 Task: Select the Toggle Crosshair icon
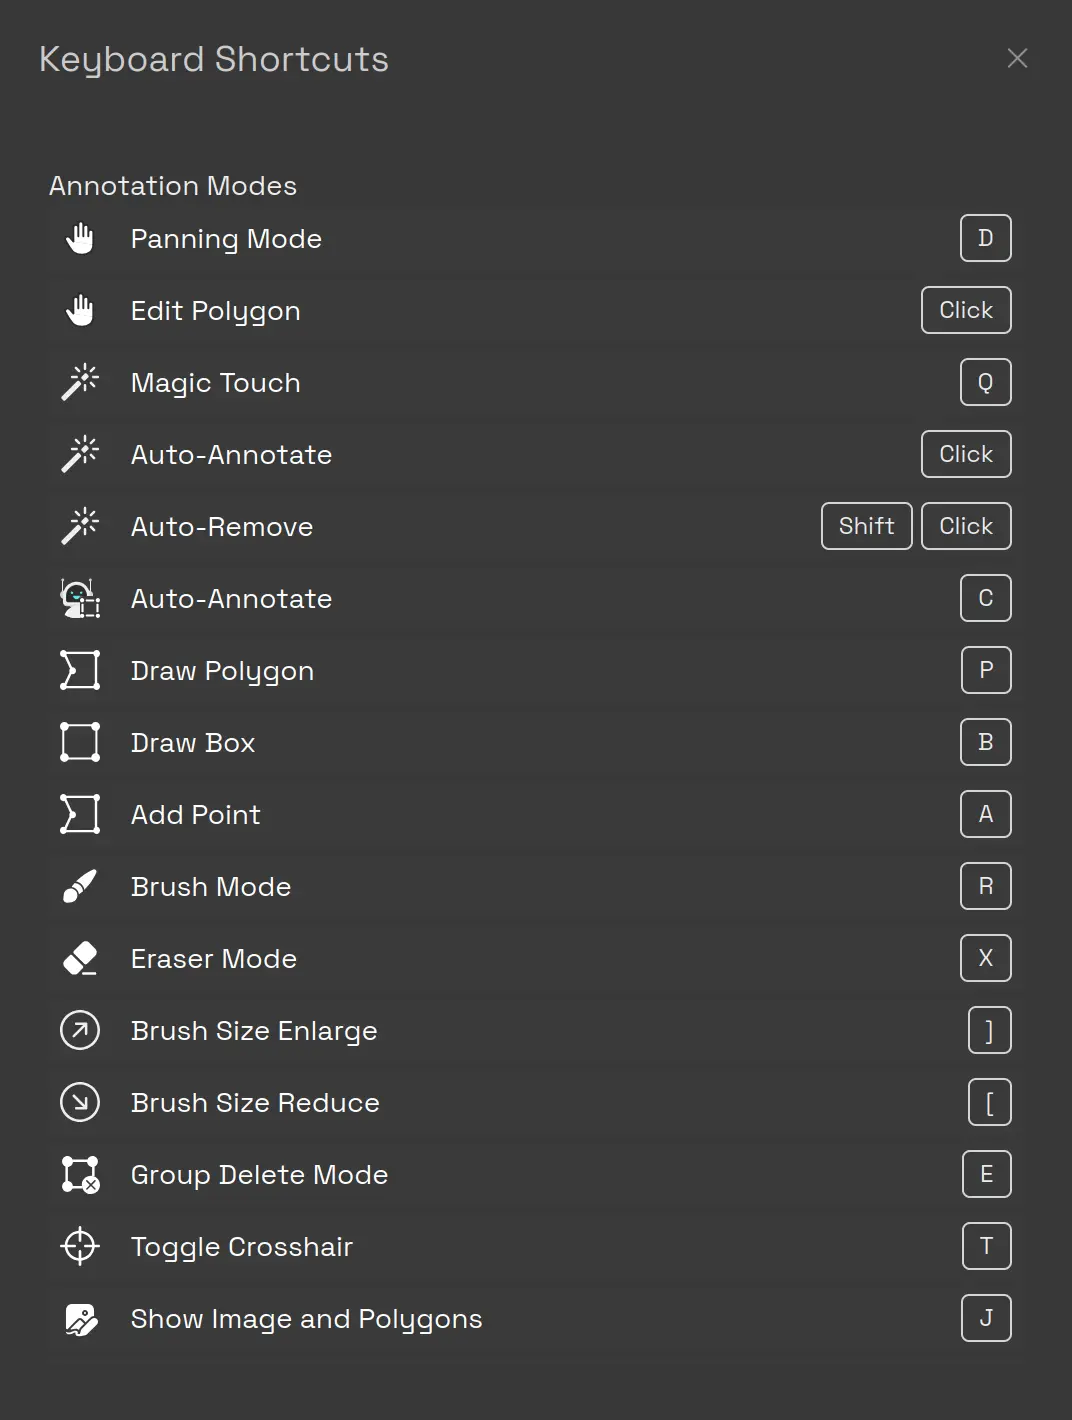coord(80,1246)
